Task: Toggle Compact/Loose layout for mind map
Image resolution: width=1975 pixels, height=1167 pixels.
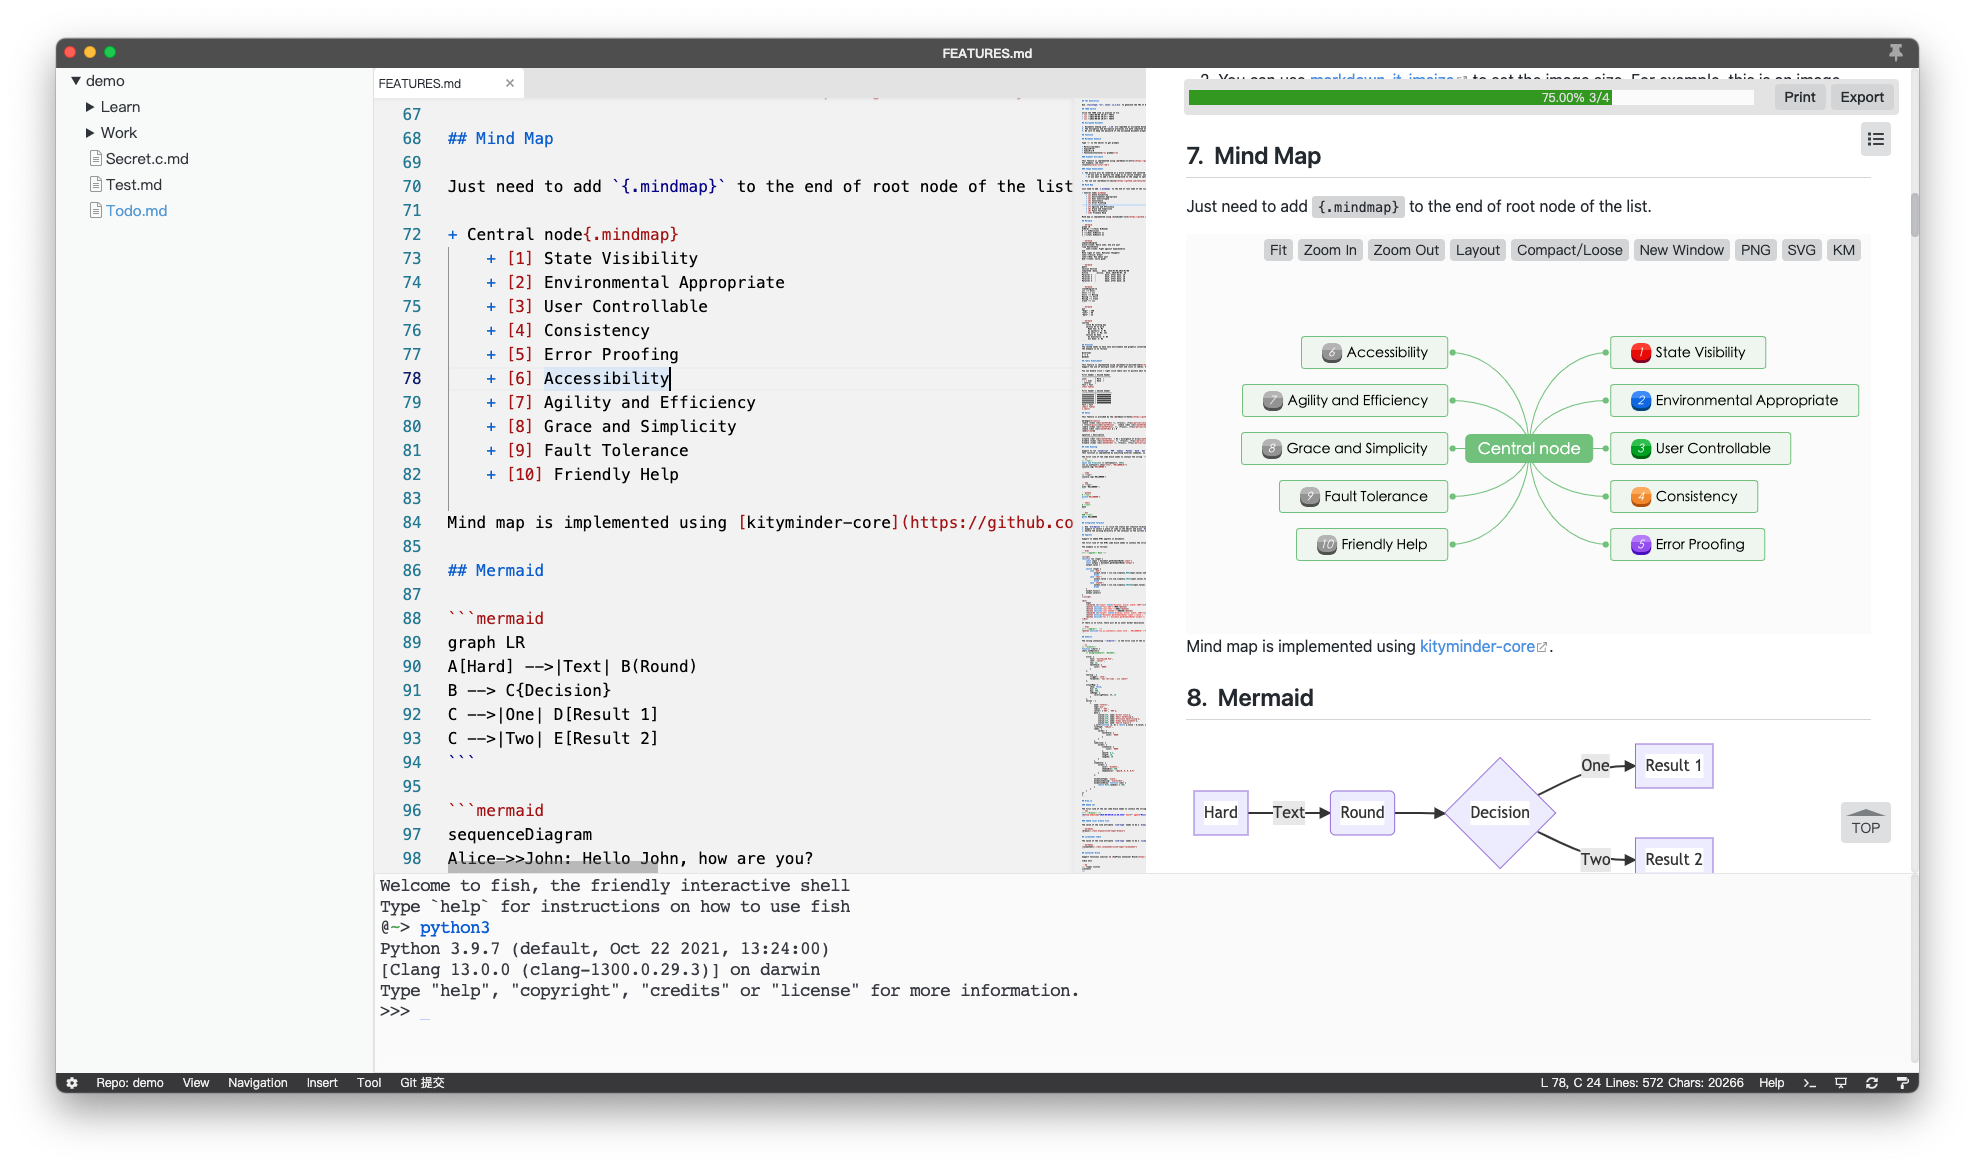Action: [1567, 250]
